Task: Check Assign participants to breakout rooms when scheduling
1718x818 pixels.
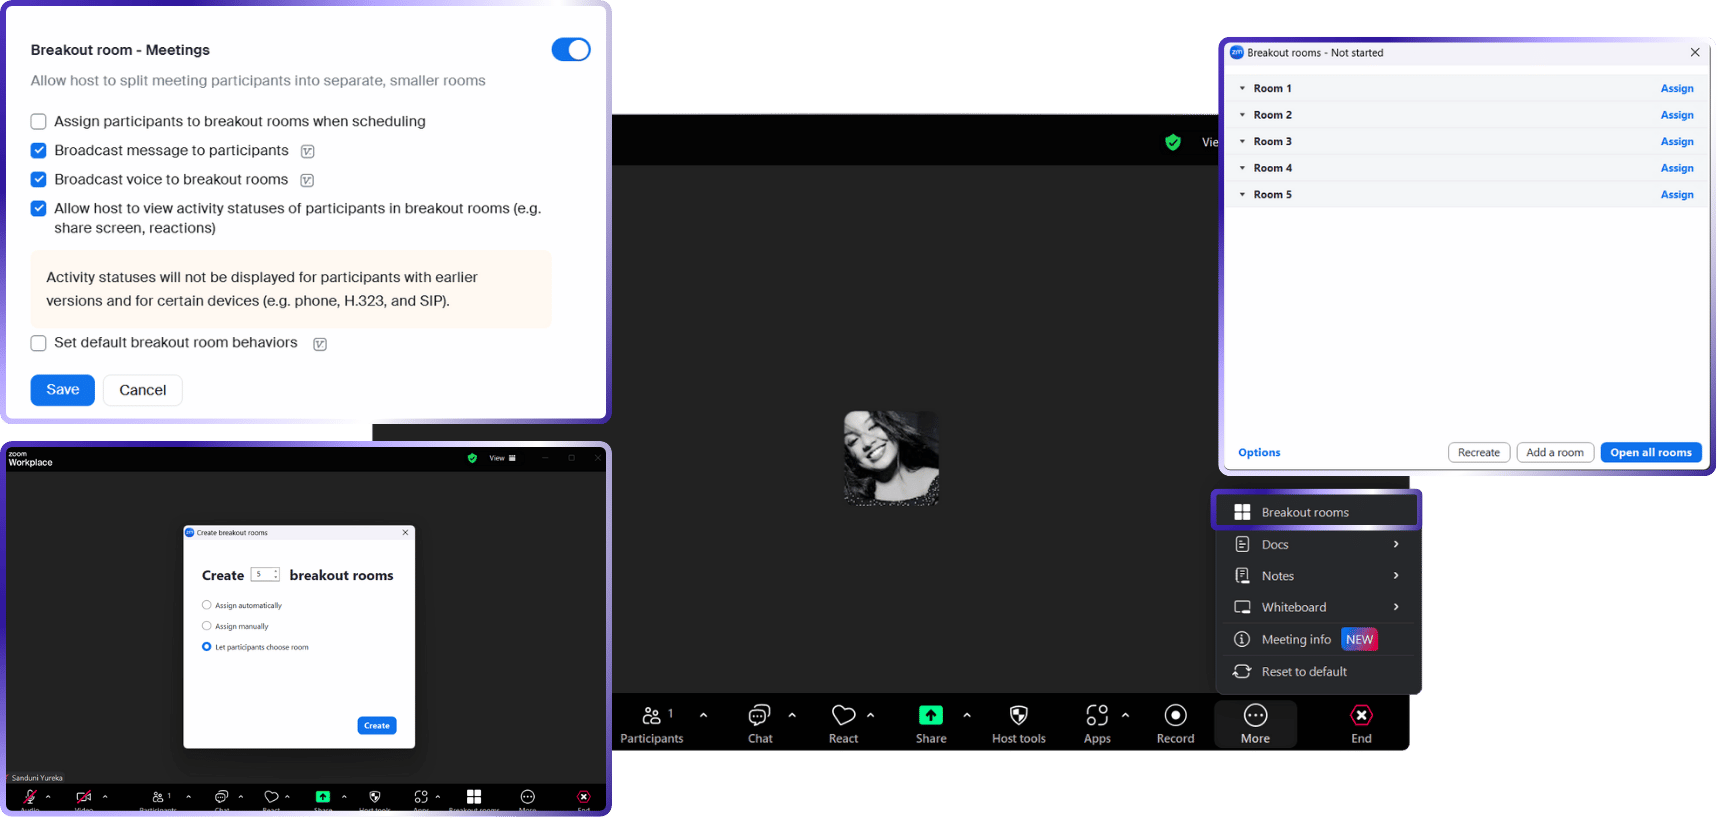Action: (39, 122)
